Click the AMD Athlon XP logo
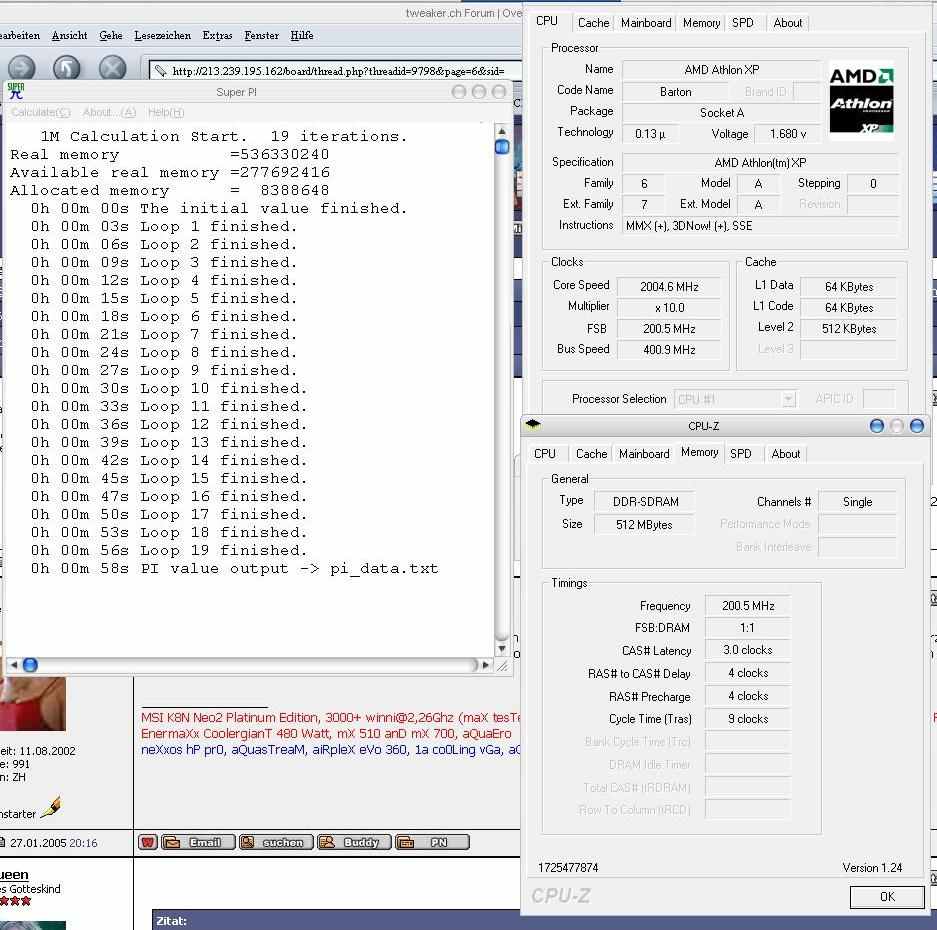Viewport: 937px width, 930px height. (x=861, y=100)
